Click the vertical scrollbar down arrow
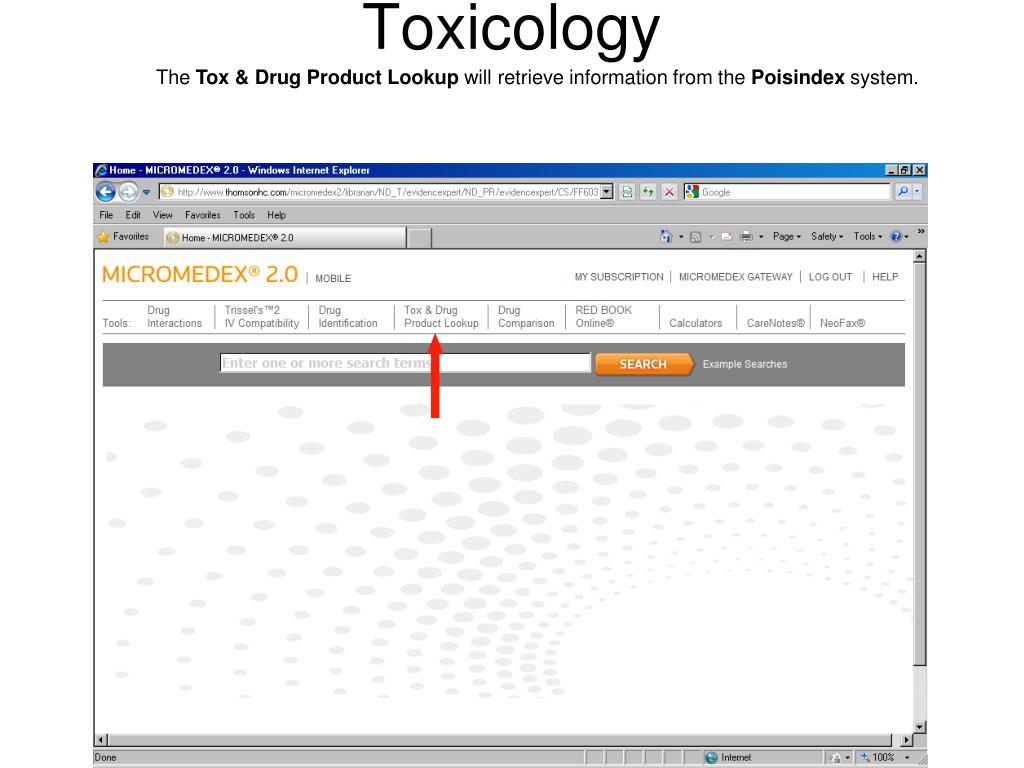 [920, 727]
